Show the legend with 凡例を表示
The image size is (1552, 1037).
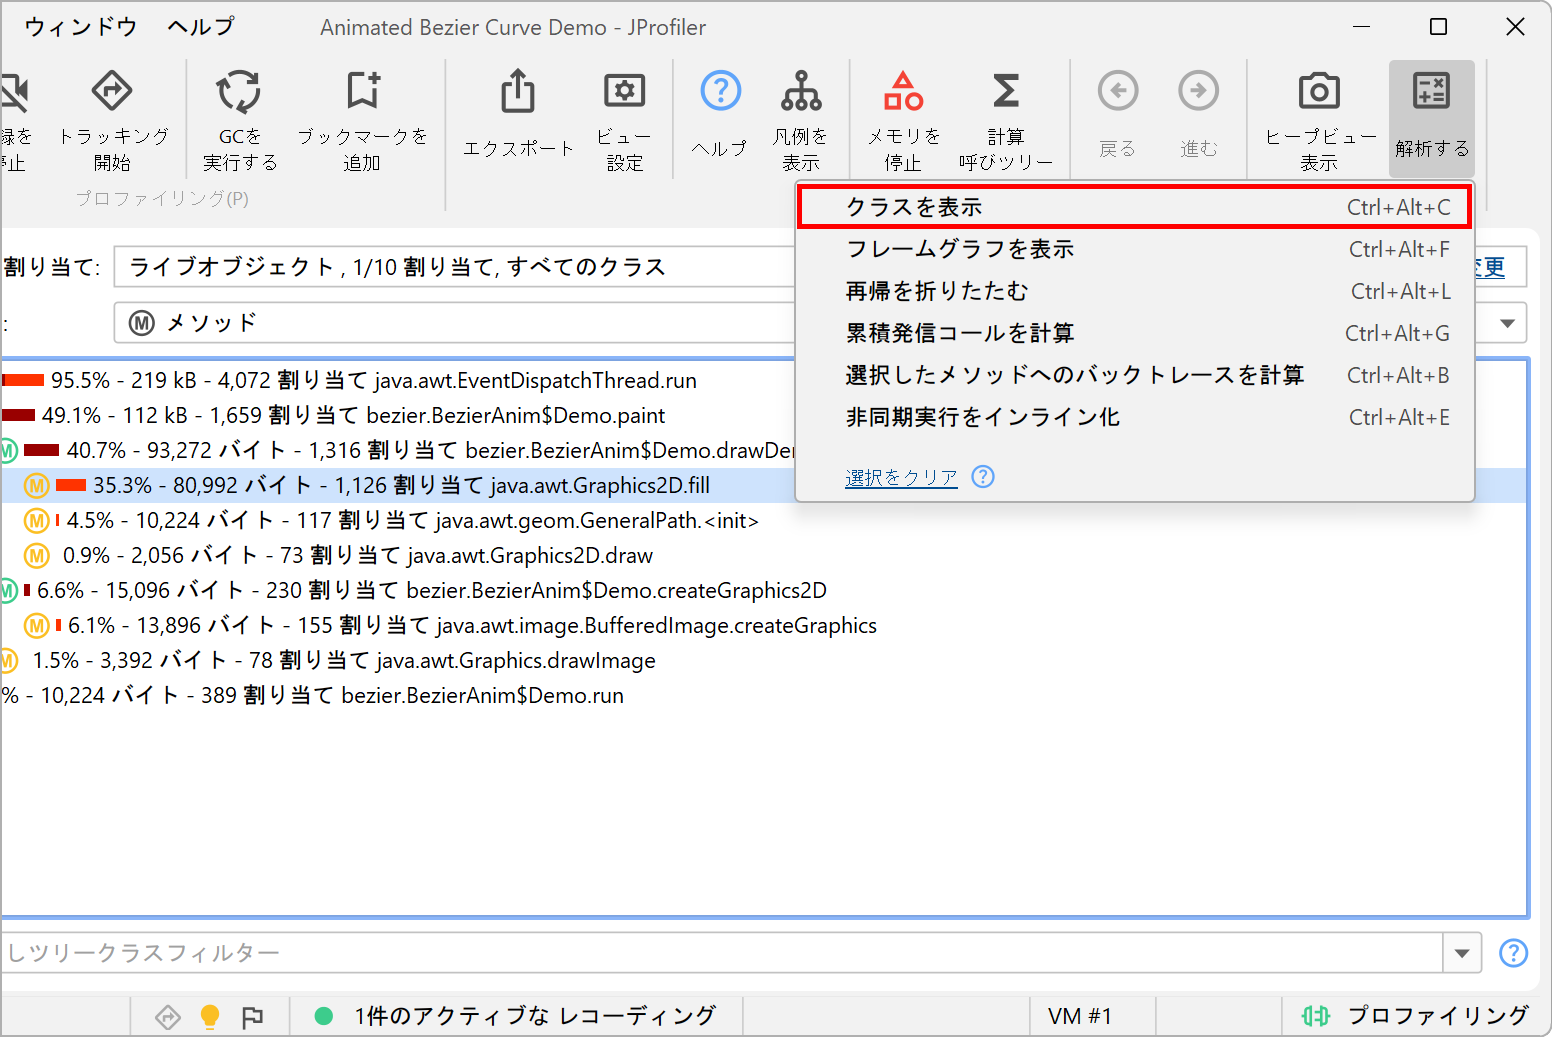pos(801,92)
